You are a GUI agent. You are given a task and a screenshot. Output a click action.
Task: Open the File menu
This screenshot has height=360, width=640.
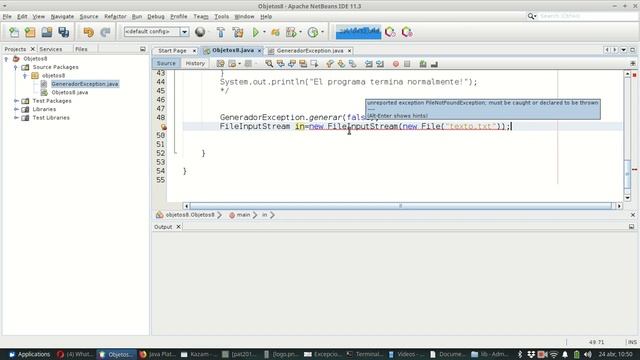click(7, 16)
